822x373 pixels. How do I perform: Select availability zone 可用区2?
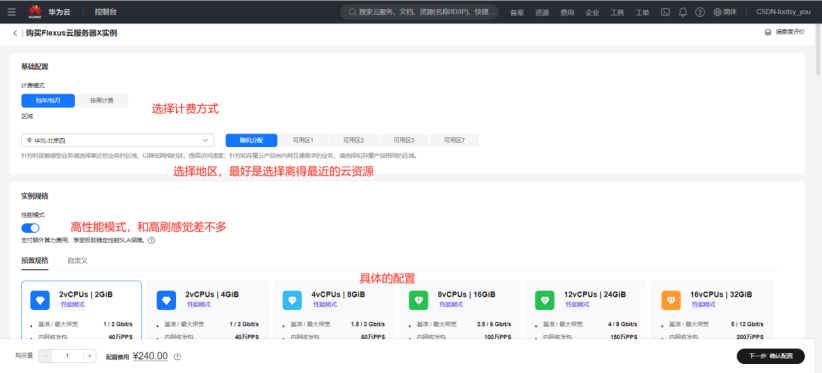pyautogui.click(x=353, y=140)
